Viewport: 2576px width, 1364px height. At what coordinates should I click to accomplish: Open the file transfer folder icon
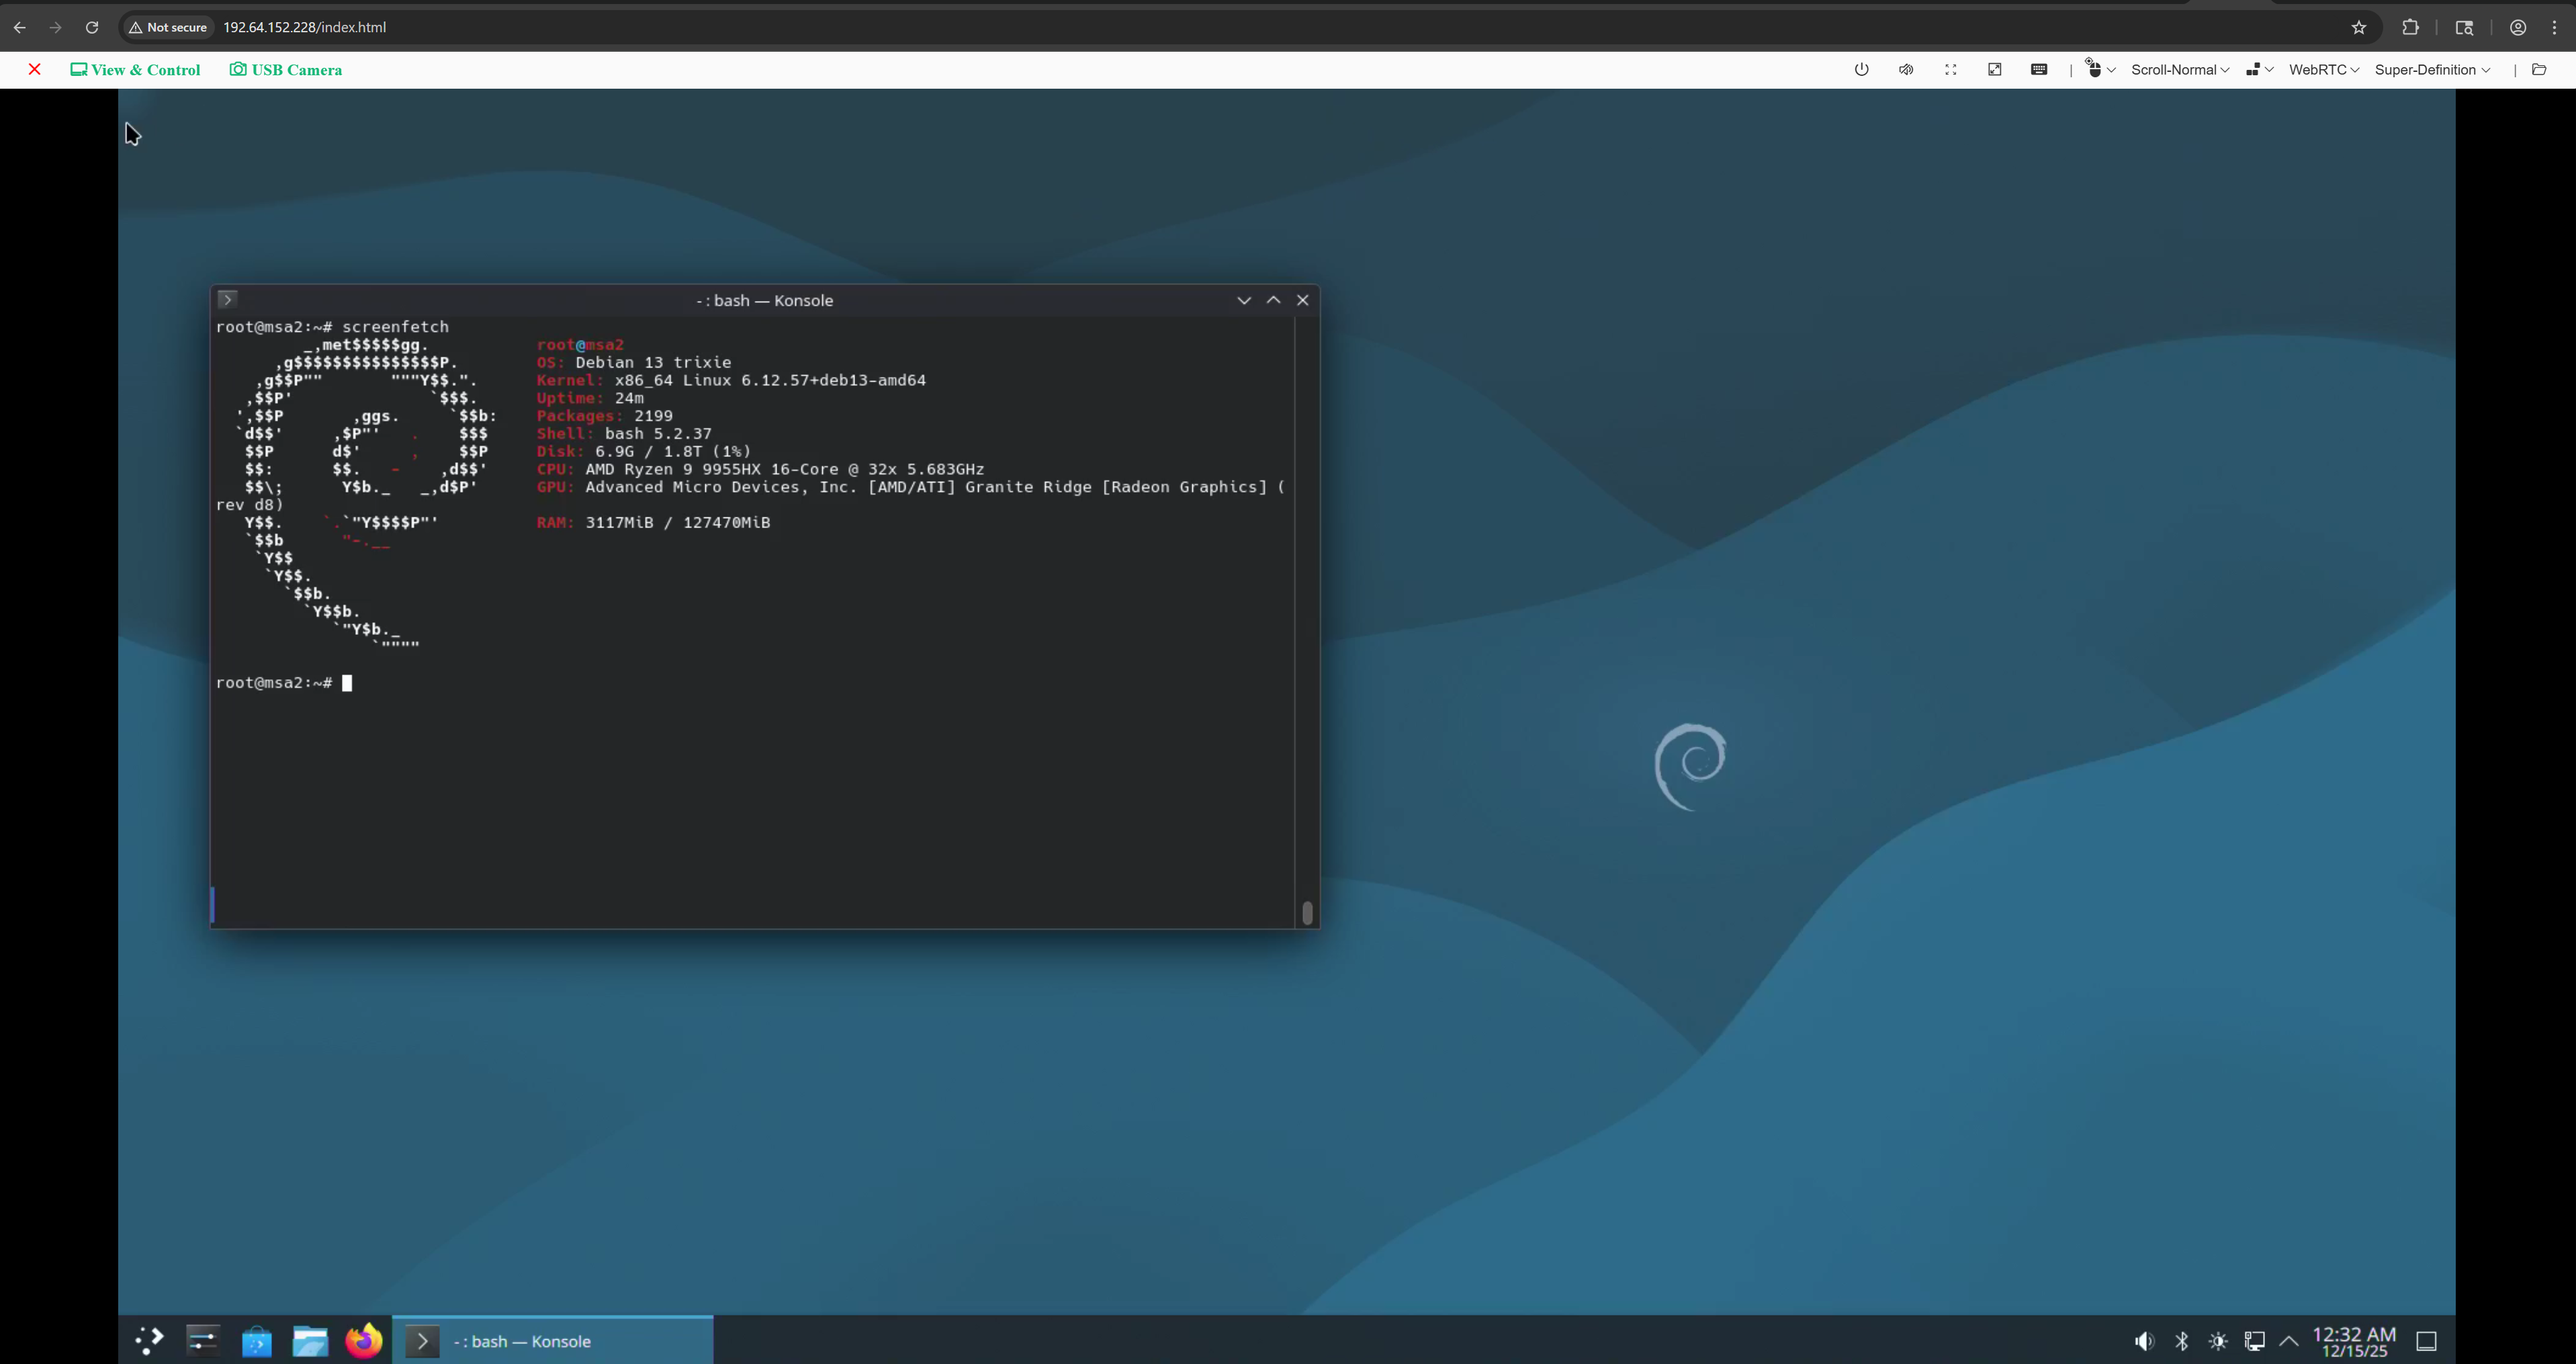click(x=2538, y=70)
